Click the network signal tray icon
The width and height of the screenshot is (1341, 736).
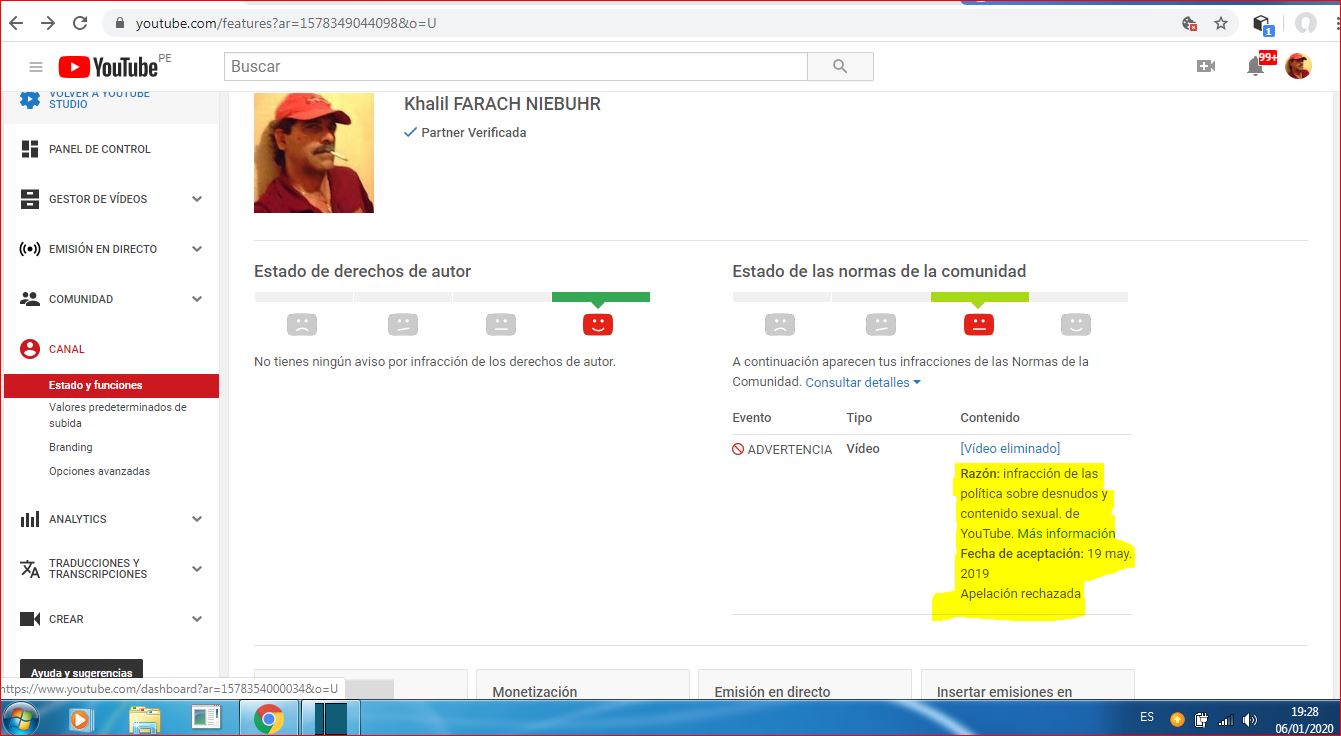[1226, 719]
